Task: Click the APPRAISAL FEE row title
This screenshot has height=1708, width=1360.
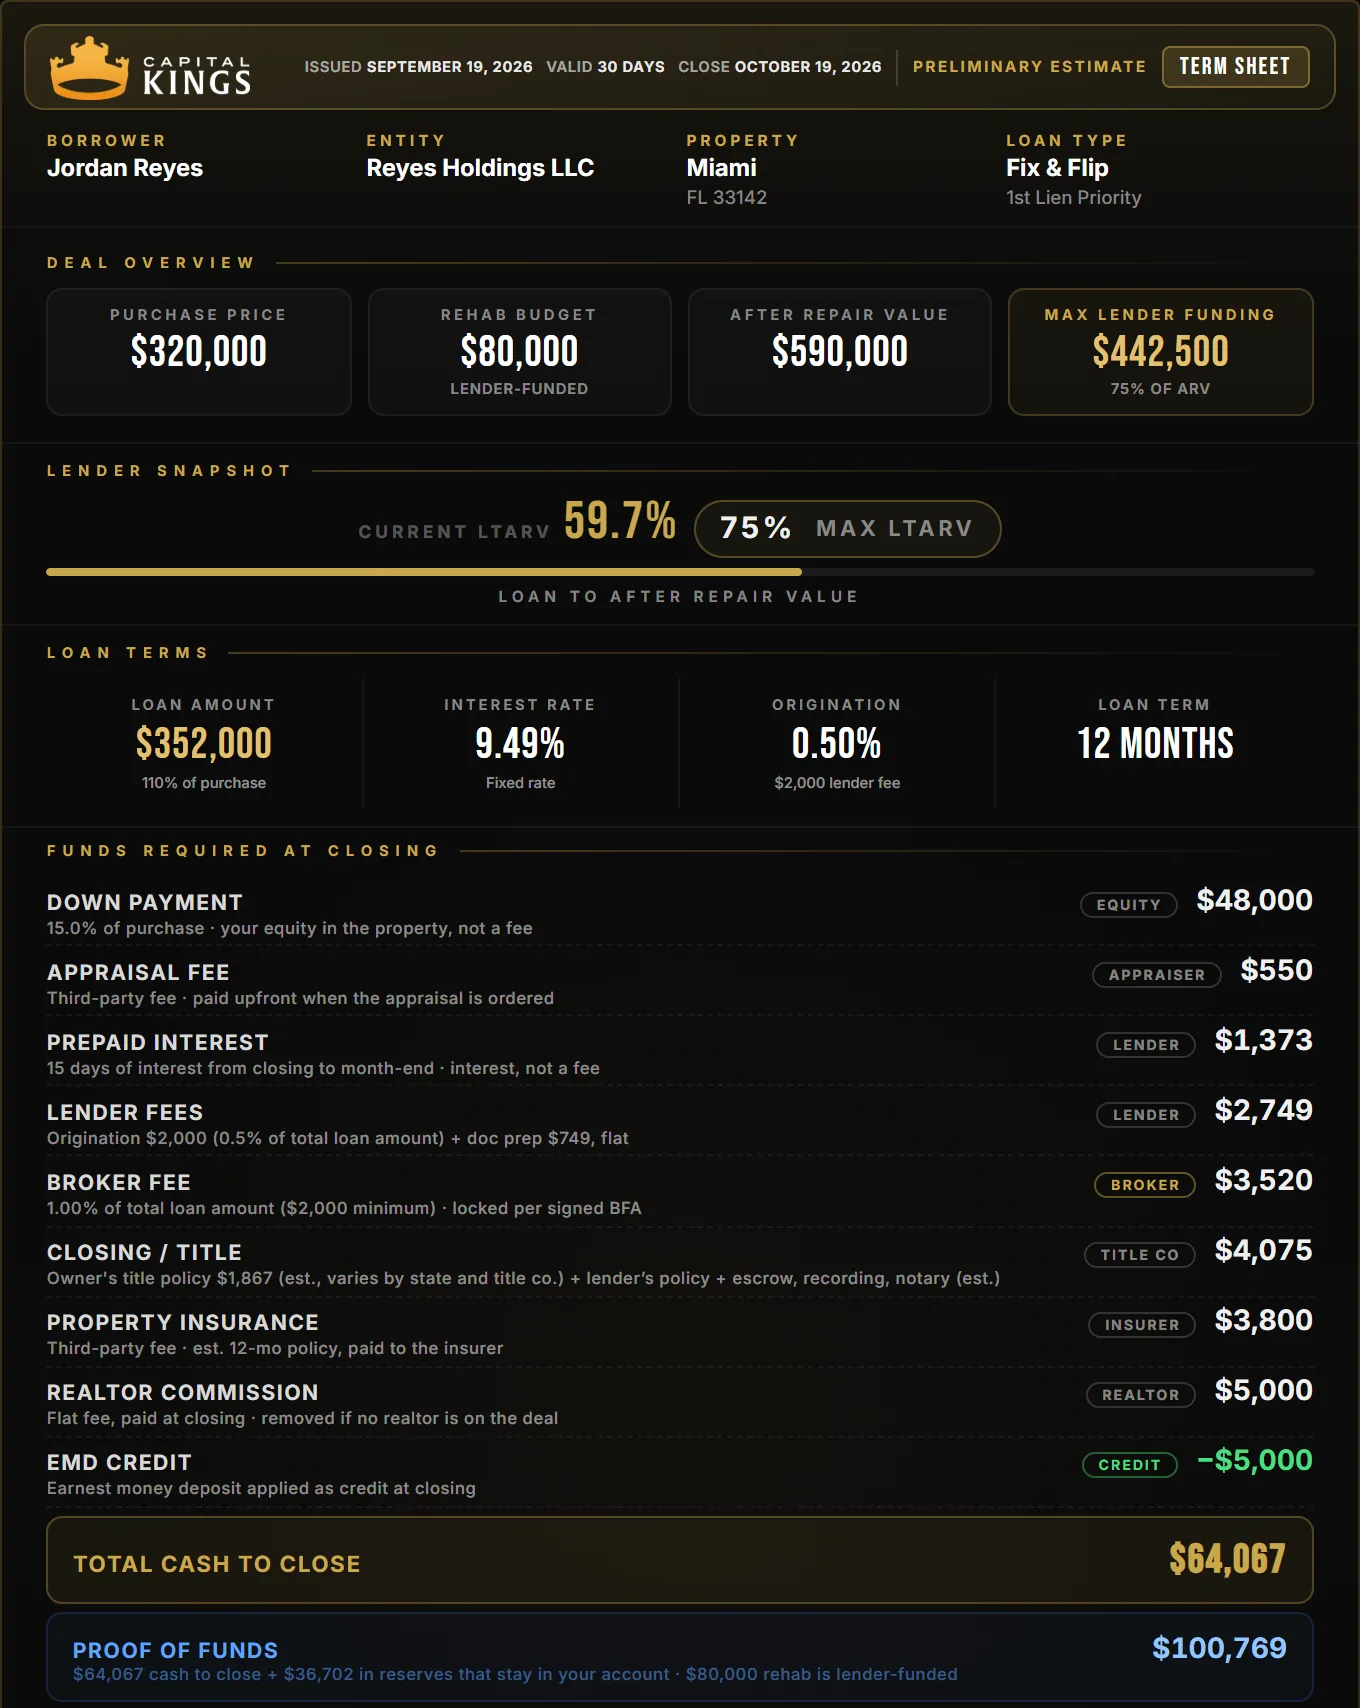Action: point(138,973)
